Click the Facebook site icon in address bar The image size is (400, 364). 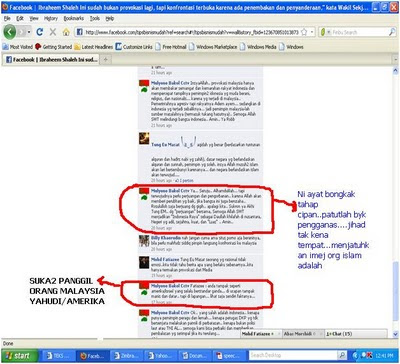(80, 32)
